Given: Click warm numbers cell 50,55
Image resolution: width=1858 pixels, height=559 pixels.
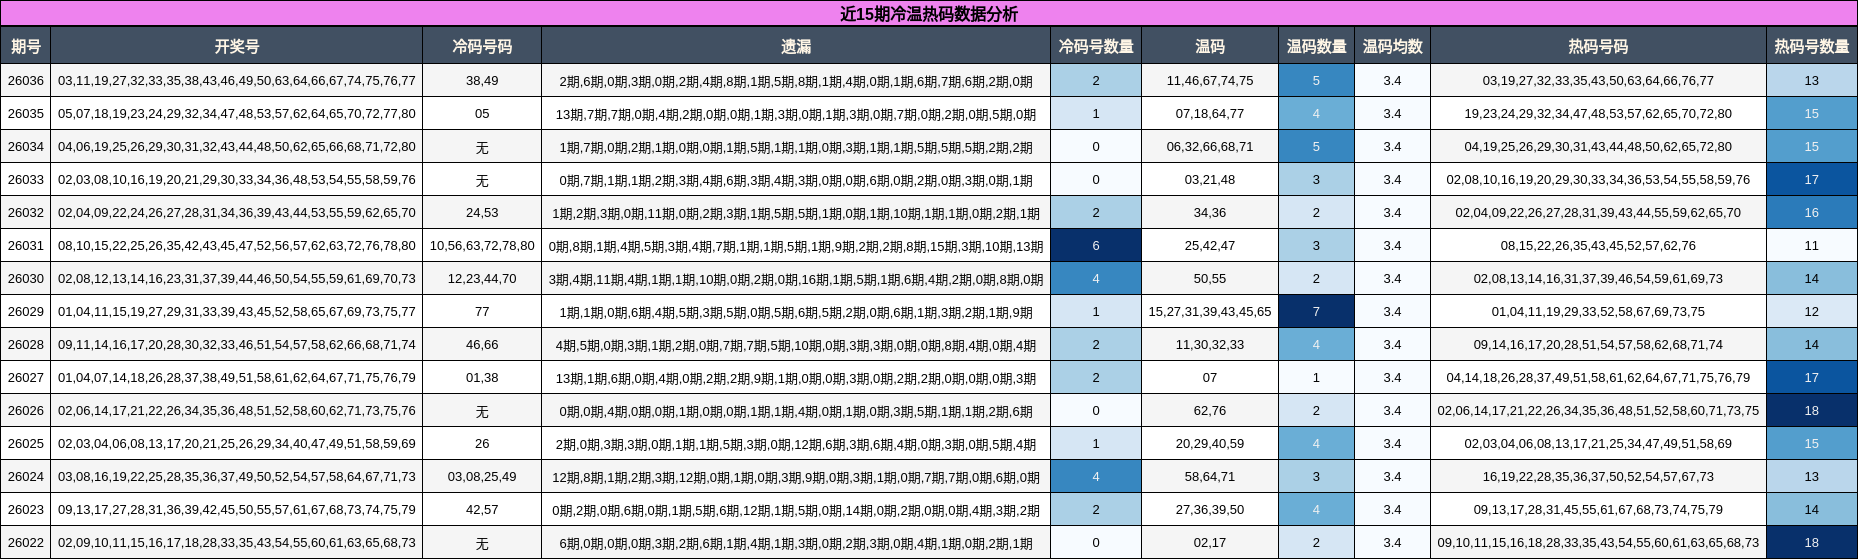Looking at the screenshot, I should tap(1210, 279).
